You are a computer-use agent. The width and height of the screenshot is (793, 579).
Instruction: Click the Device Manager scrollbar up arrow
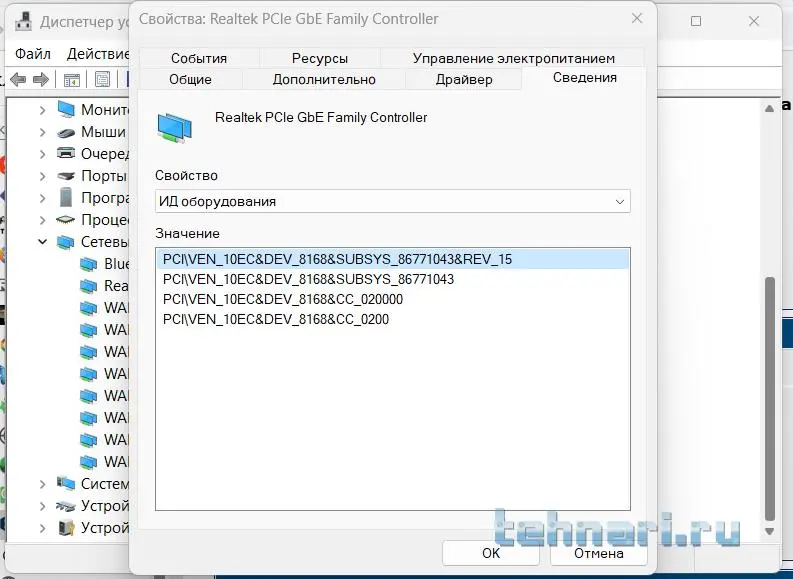769,108
